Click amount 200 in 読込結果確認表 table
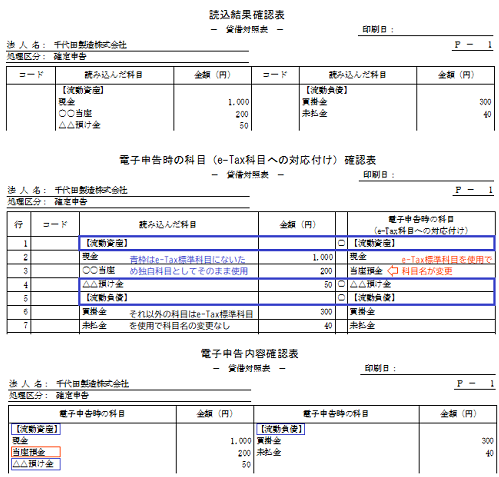The height and width of the screenshot is (477, 499). pyautogui.click(x=242, y=114)
